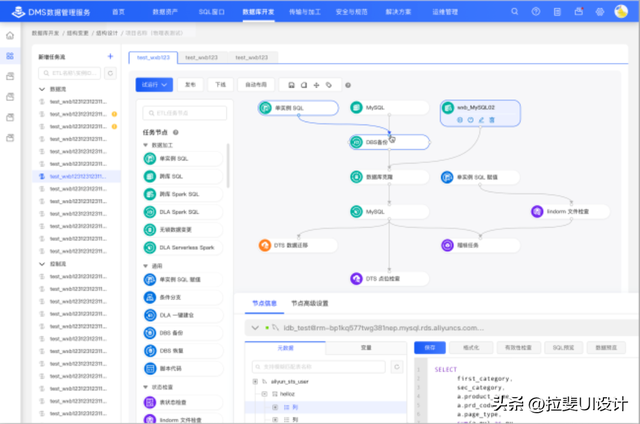Open 首页 in top navigation
This screenshot has height=424, width=640.
tap(119, 12)
